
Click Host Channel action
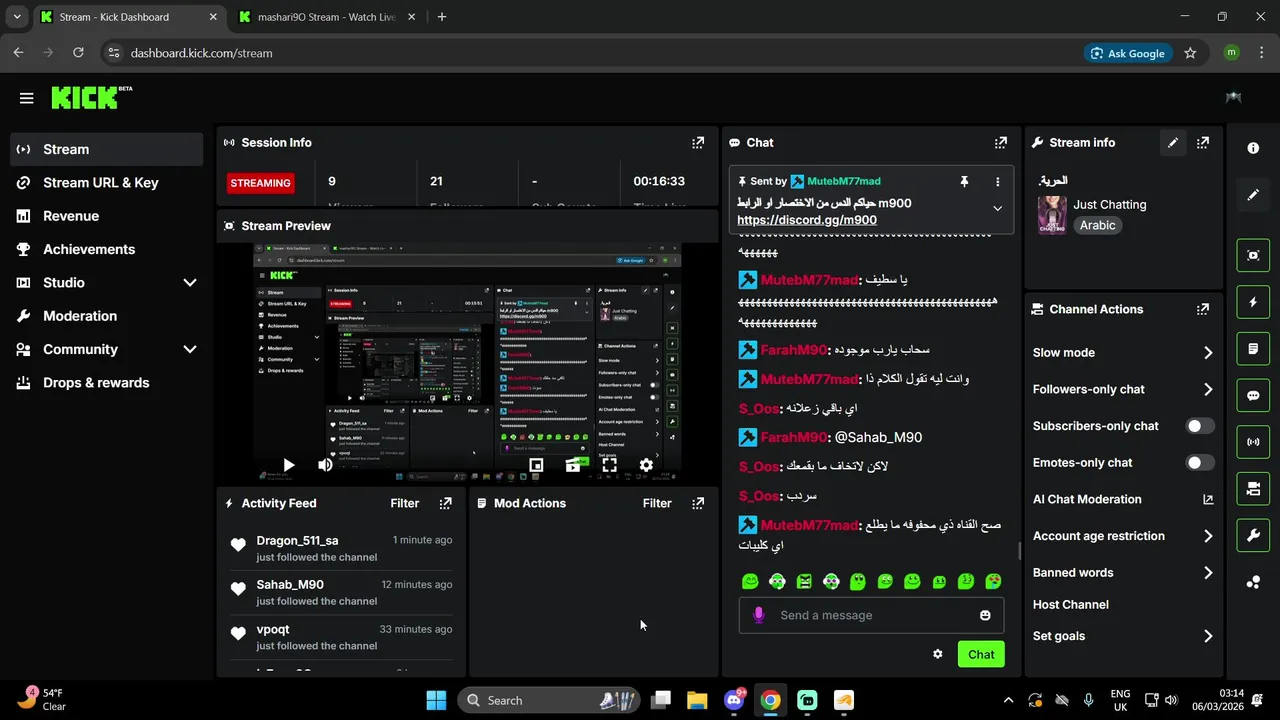(x=1071, y=605)
